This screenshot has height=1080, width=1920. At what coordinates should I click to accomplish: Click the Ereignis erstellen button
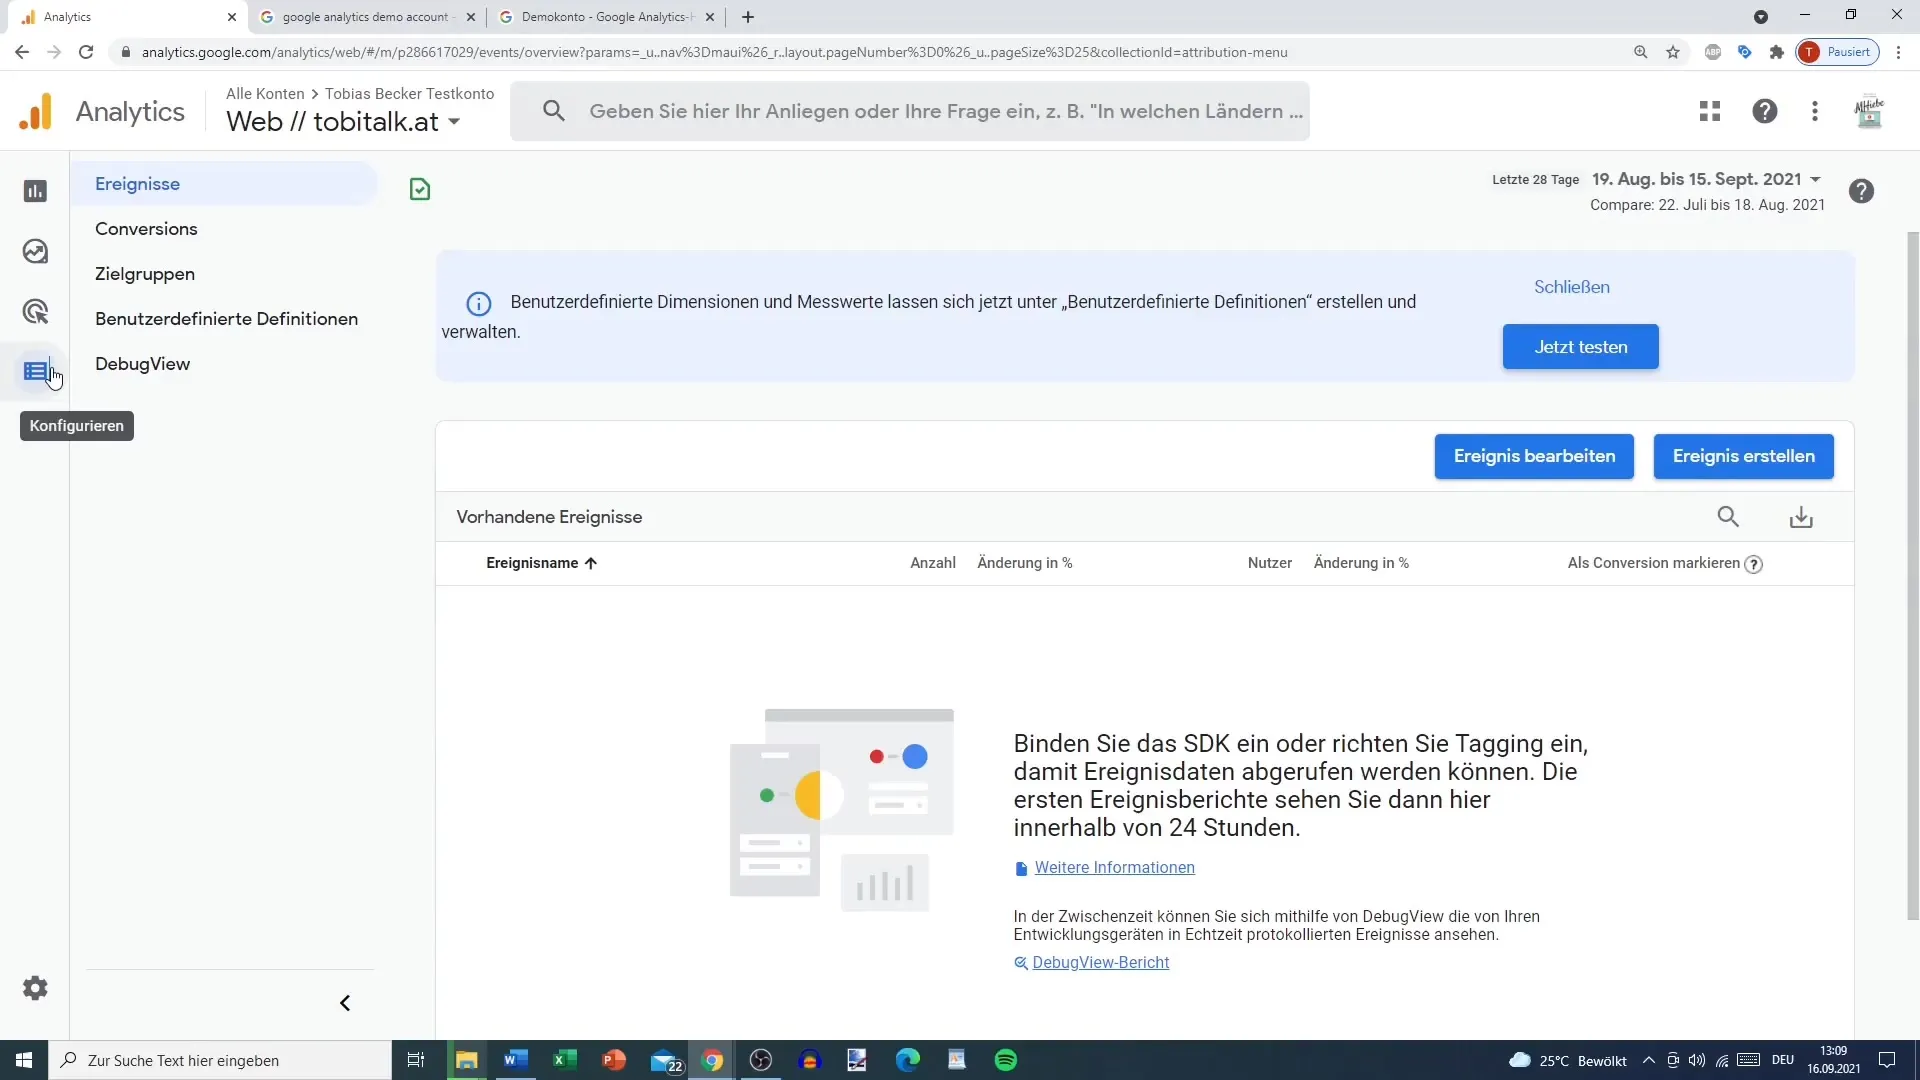[1743, 455]
